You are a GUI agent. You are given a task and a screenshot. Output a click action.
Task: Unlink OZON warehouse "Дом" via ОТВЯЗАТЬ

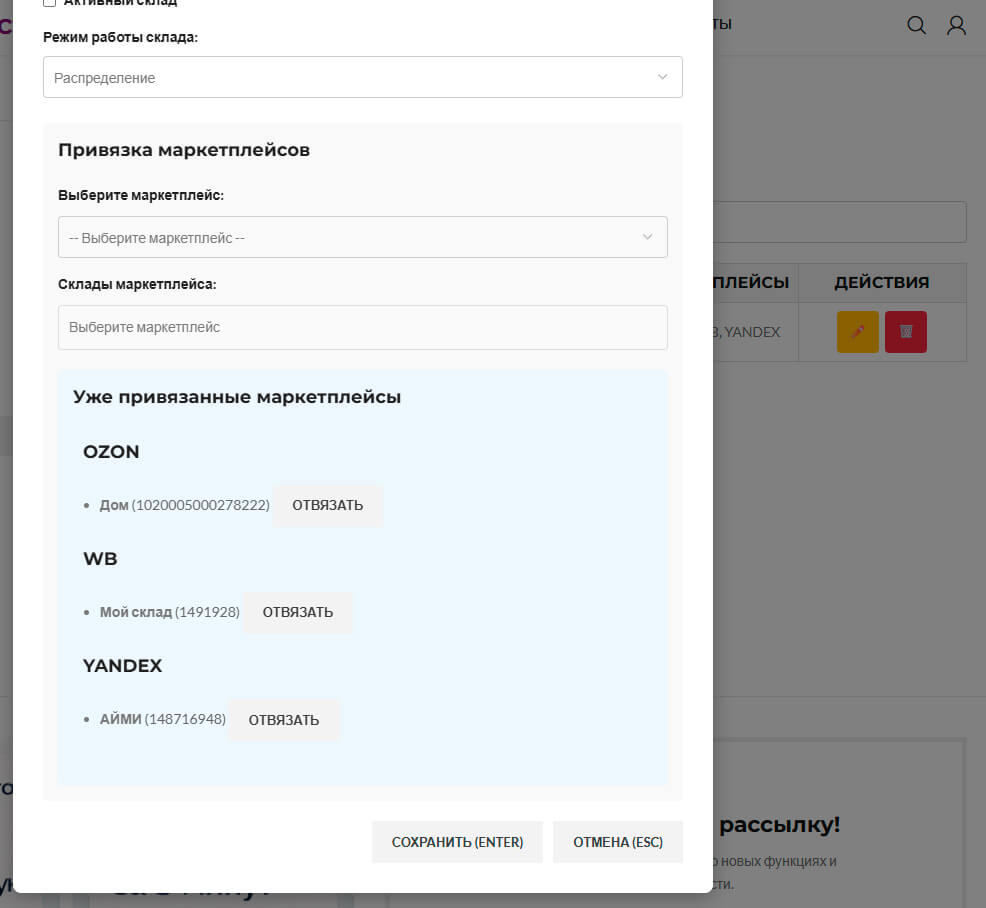pyautogui.click(x=328, y=506)
